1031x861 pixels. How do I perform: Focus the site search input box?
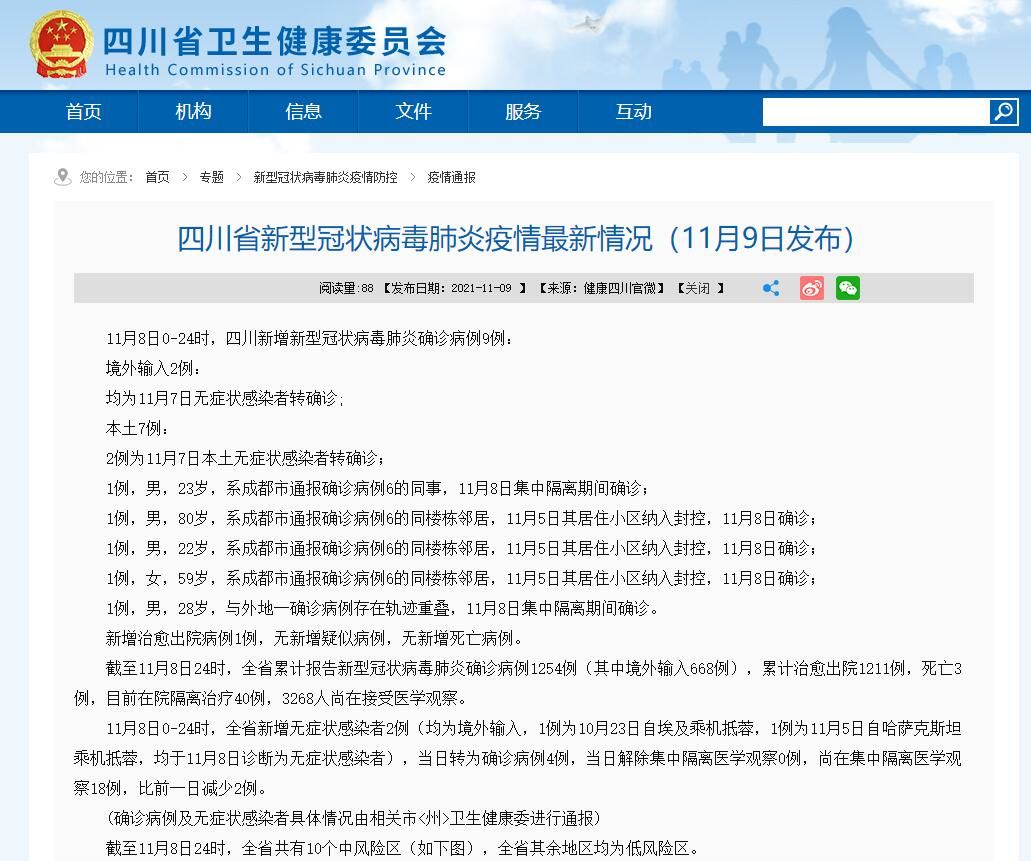875,112
